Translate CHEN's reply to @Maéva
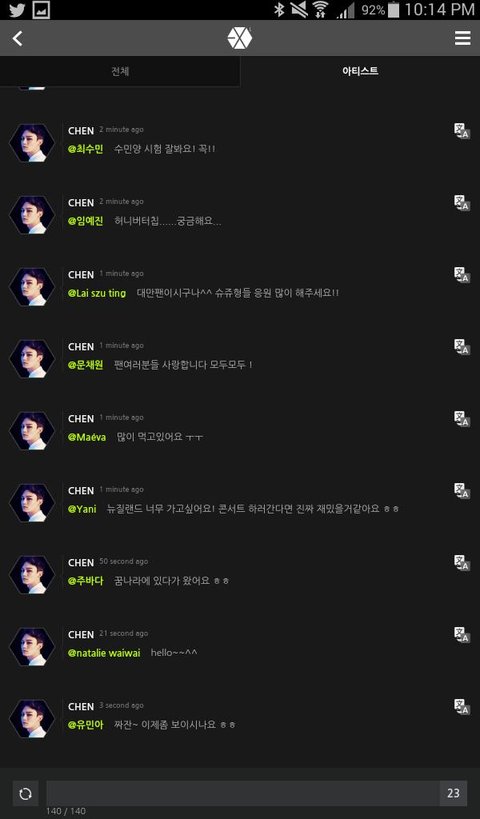Screen dimensions: 480x819 coord(461,419)
